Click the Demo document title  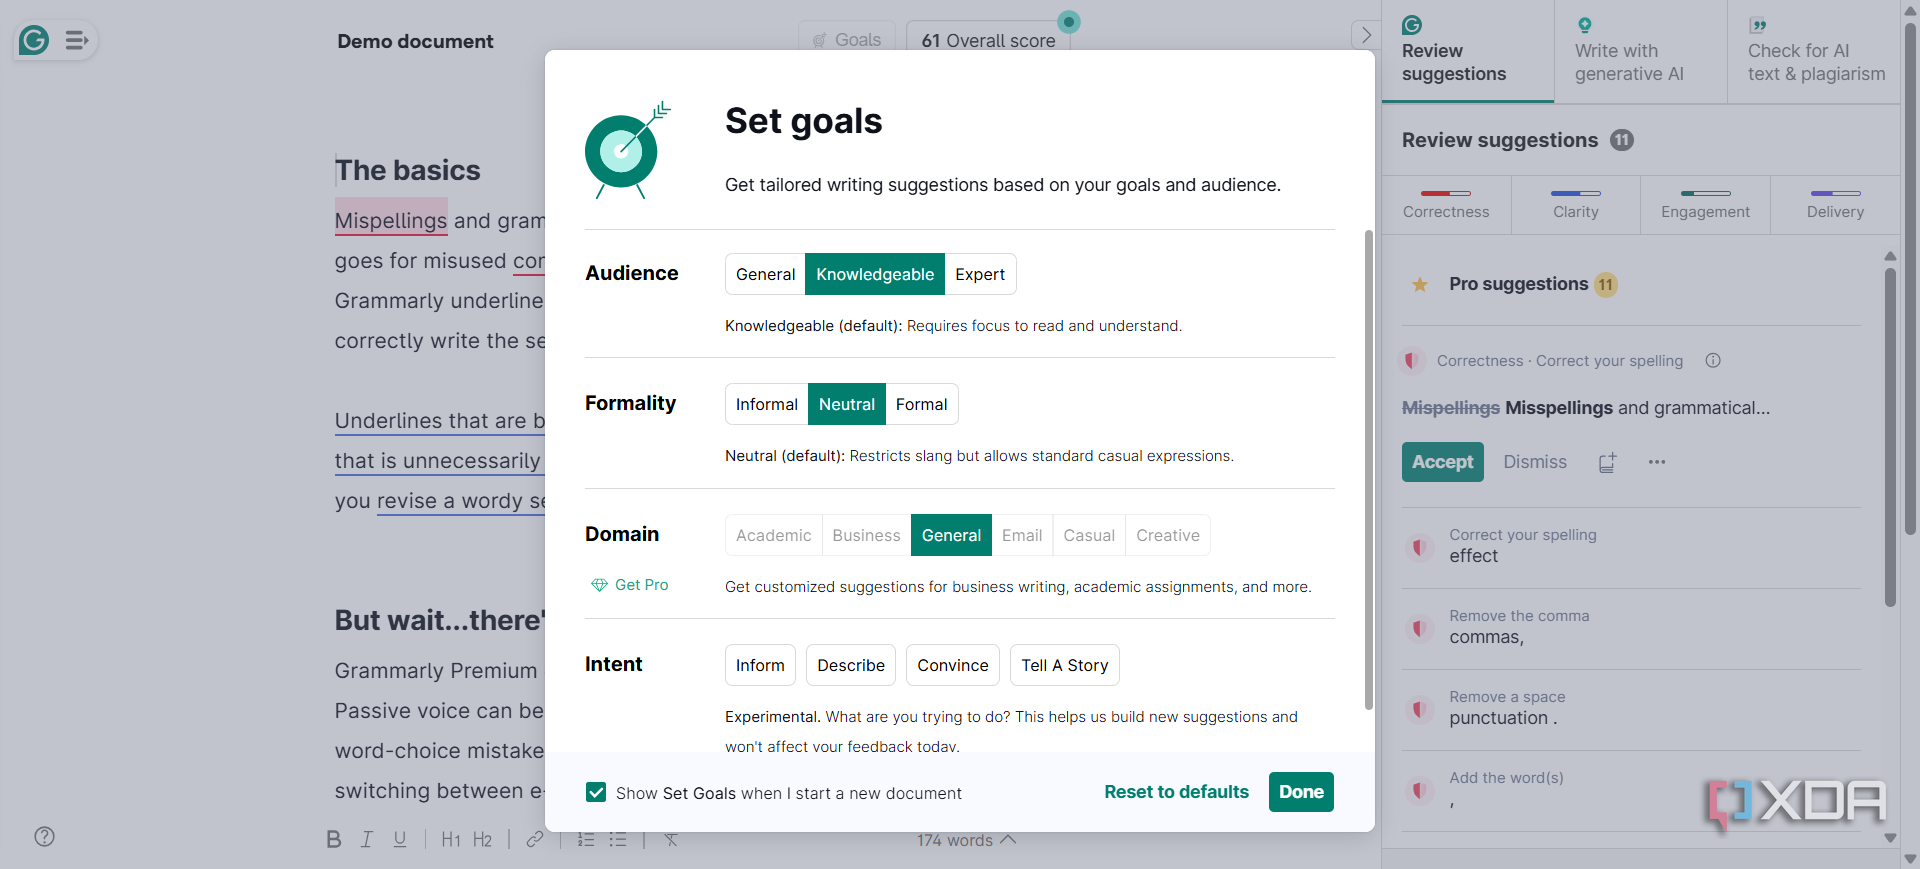[x=415, y=41]
